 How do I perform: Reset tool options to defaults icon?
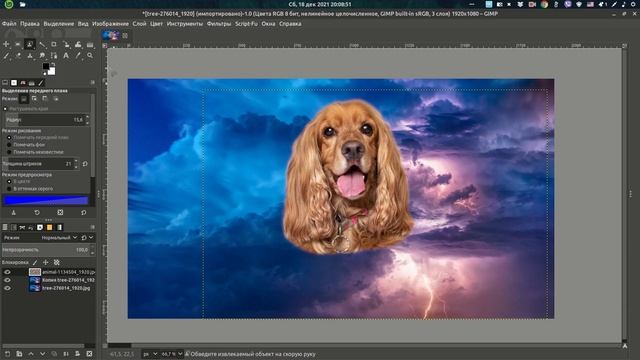point(83,213)
